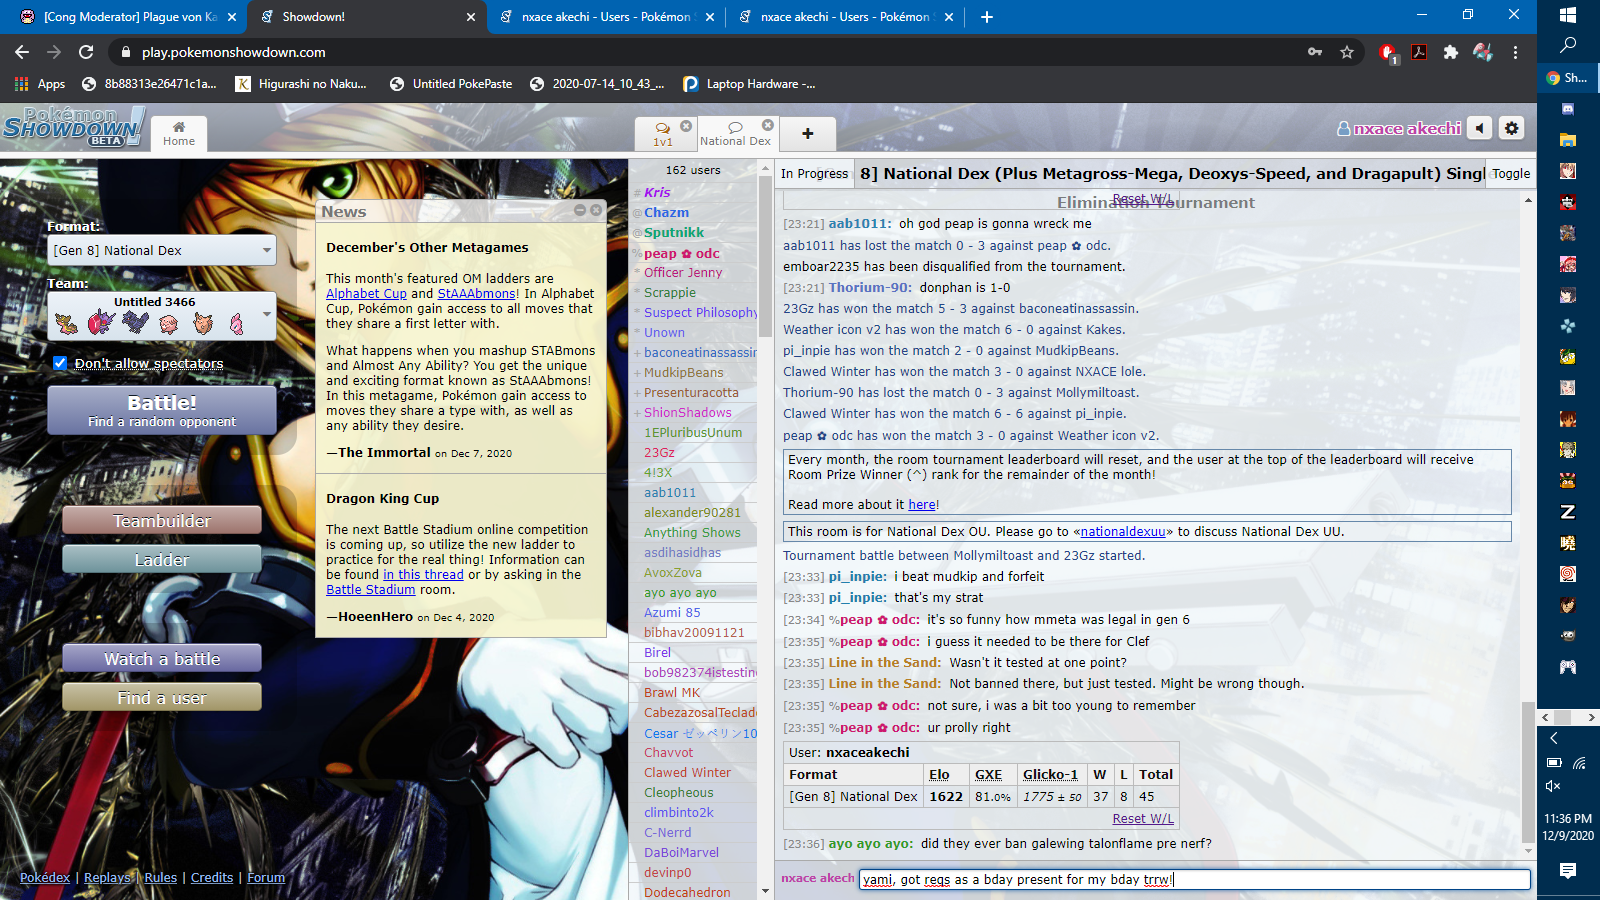
Task: Open the sound settings speaker button
Action: pos(1480,128)
